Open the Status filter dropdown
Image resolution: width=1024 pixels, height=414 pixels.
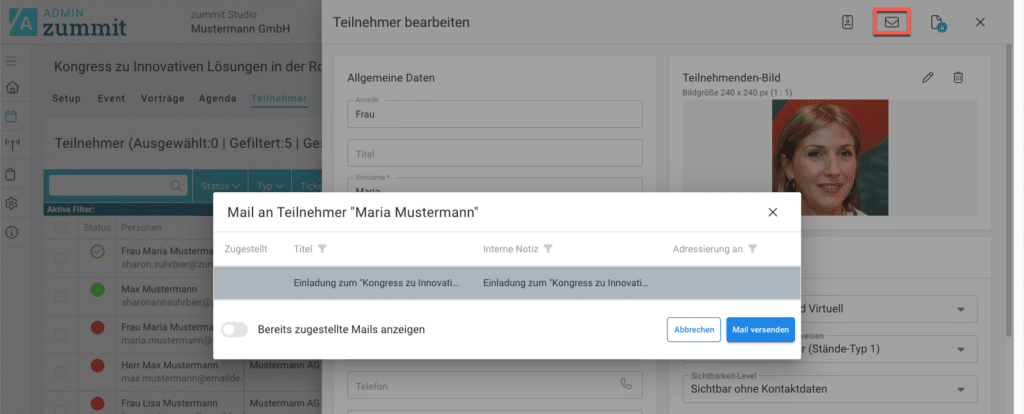(x=221, y=185)
